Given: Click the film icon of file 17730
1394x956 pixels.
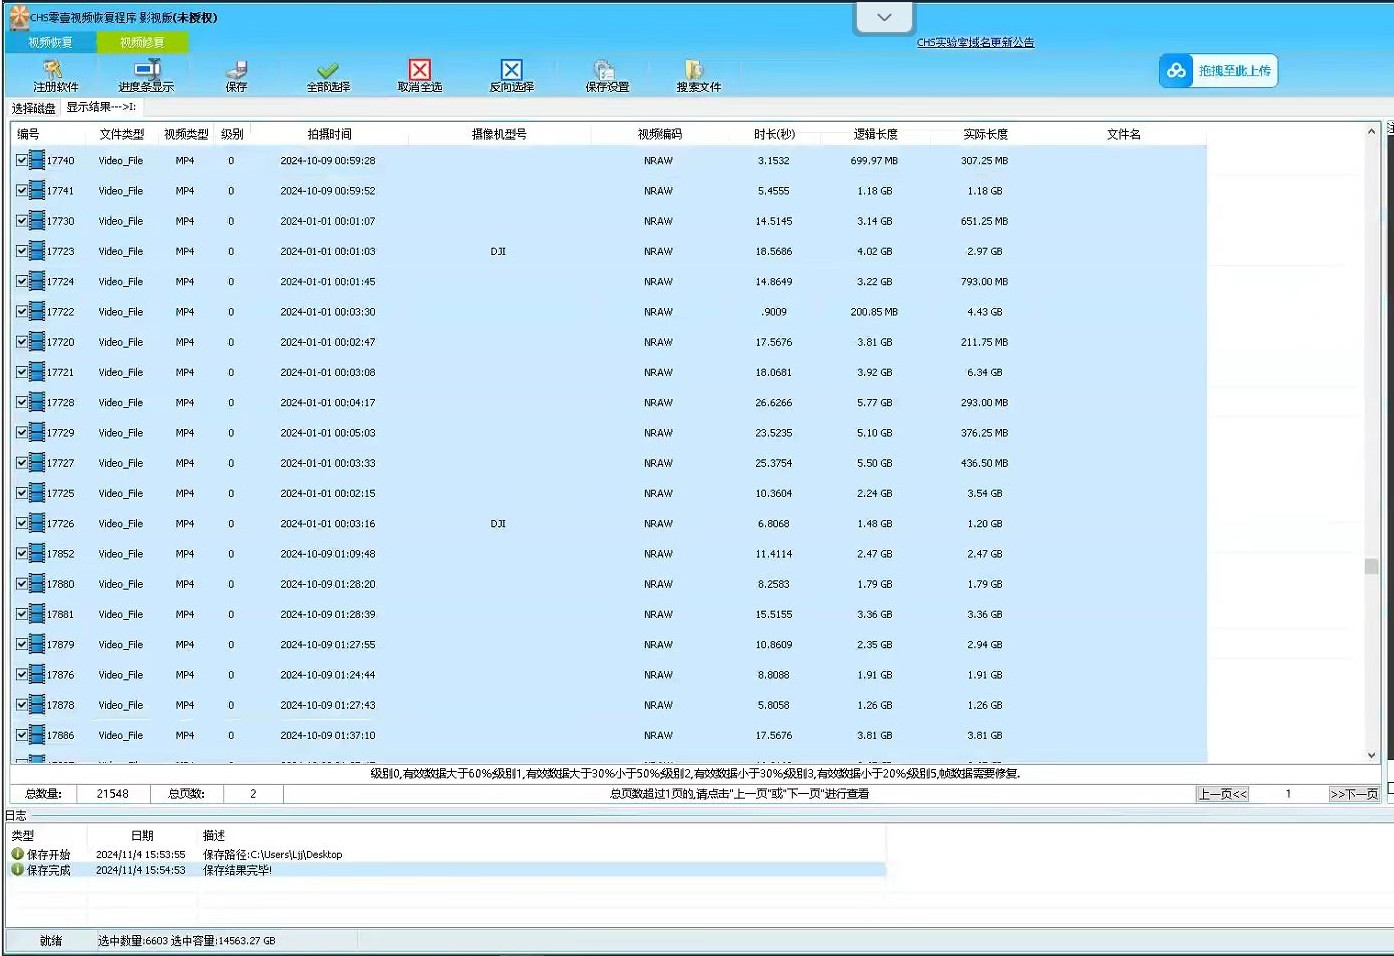Looking at the screenshot, I should 37,221.
